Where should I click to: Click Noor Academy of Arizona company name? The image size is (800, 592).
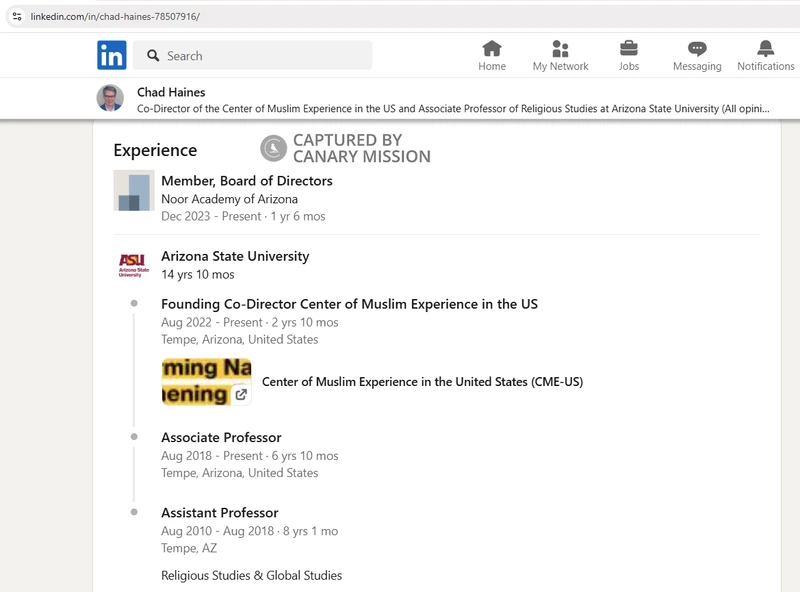coord(230,199)
